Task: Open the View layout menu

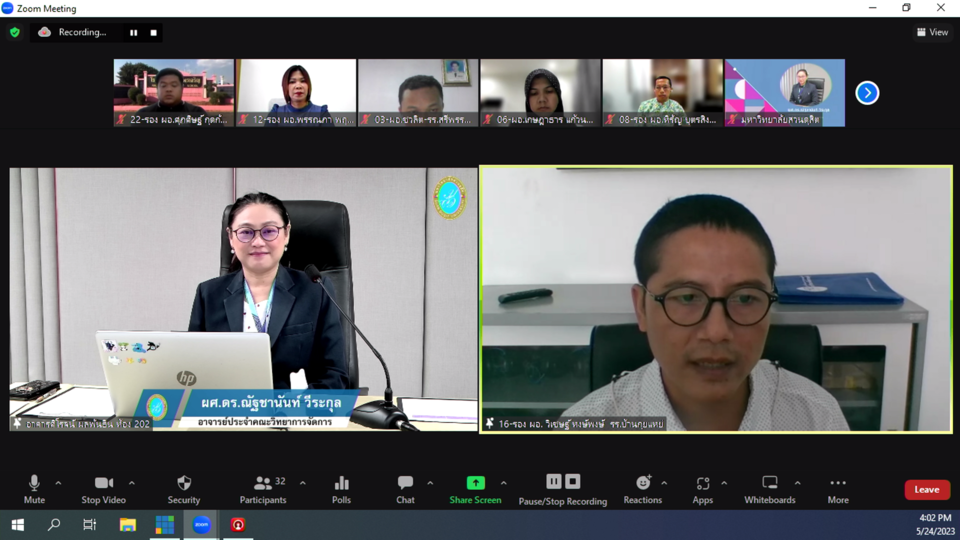Action: (932, 32)
